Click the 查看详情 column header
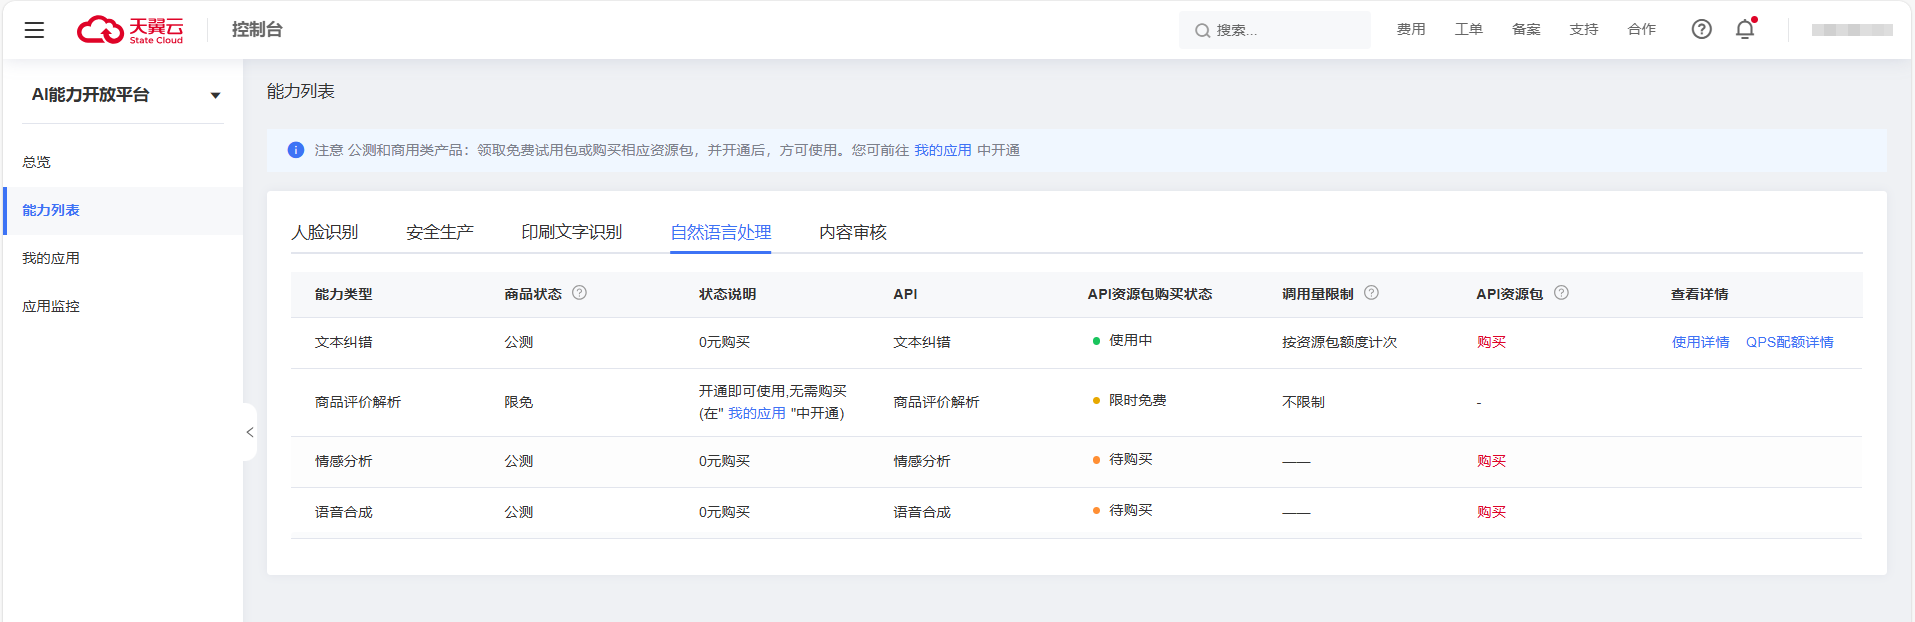 coord(1699,294)
